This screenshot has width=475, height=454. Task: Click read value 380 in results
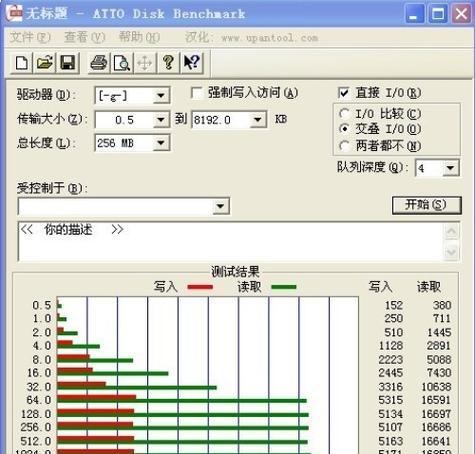[x=442, y=305]
